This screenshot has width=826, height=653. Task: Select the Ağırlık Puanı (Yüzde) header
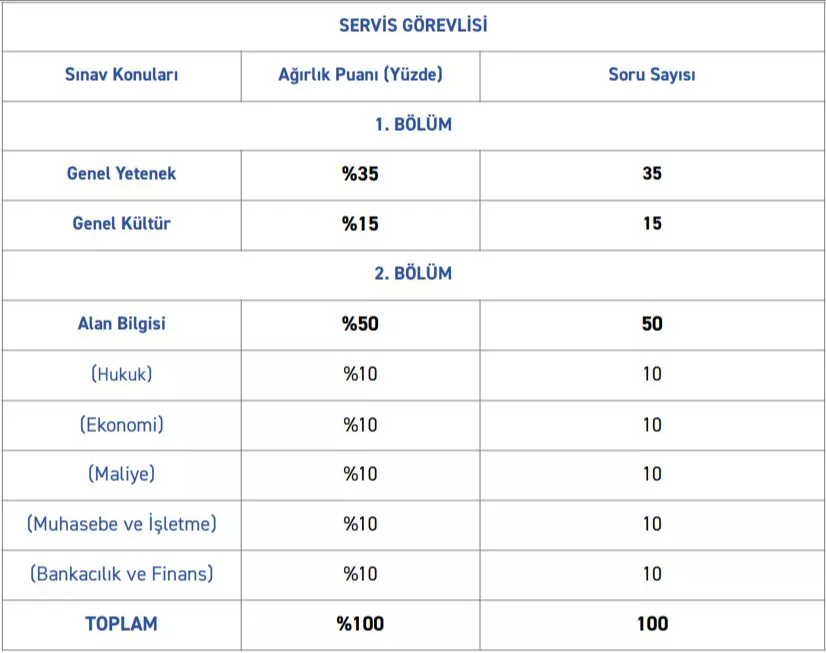pyautogui.click(x=360, y=75)
